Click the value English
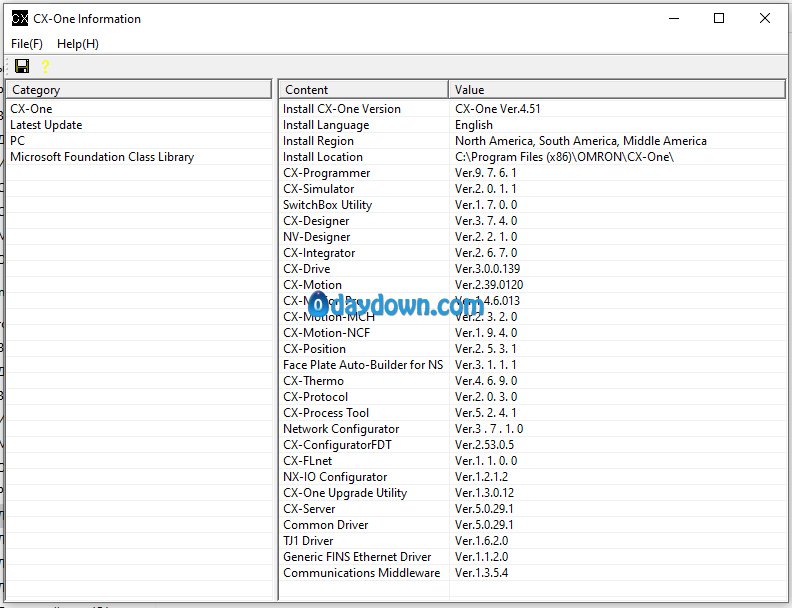The width and height of the screenshot is (792, 608). [474, 125]
